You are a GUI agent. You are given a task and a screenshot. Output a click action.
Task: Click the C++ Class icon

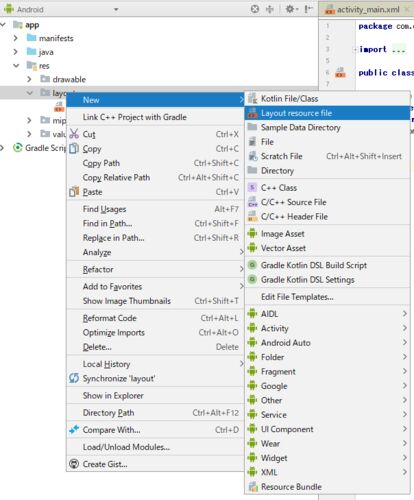point(253,188)
